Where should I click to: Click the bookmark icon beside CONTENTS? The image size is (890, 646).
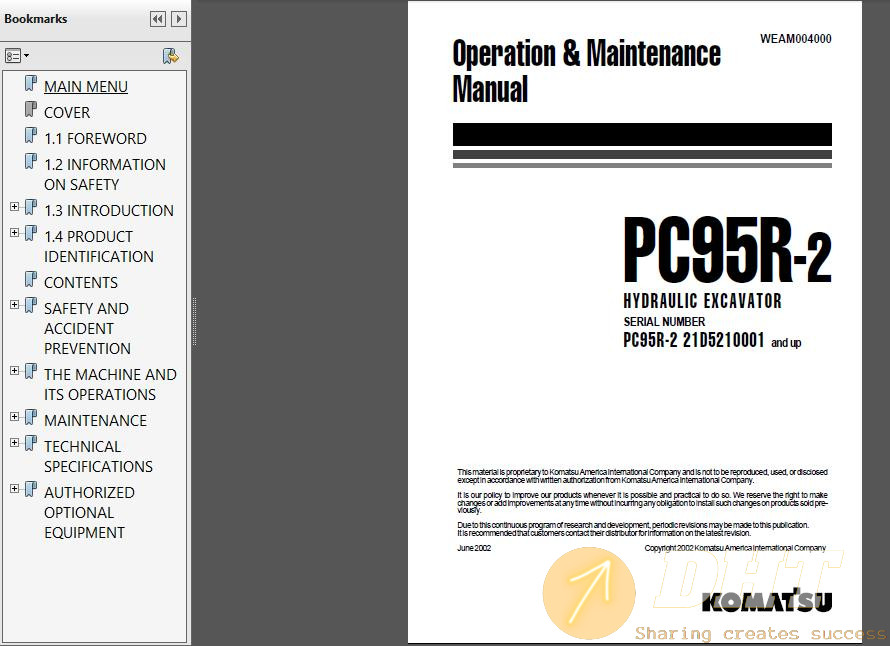[x=31, y=280]
